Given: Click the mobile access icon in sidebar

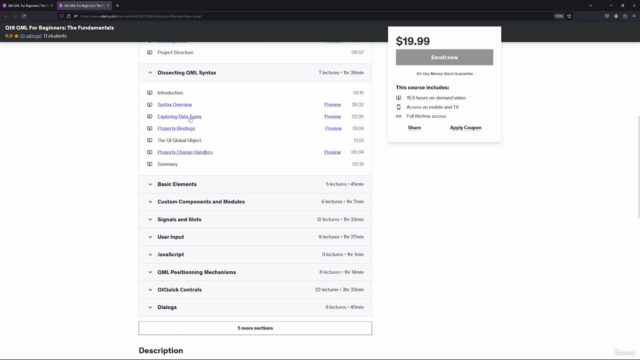Looking at the screenshot, I should click(399, 107).
